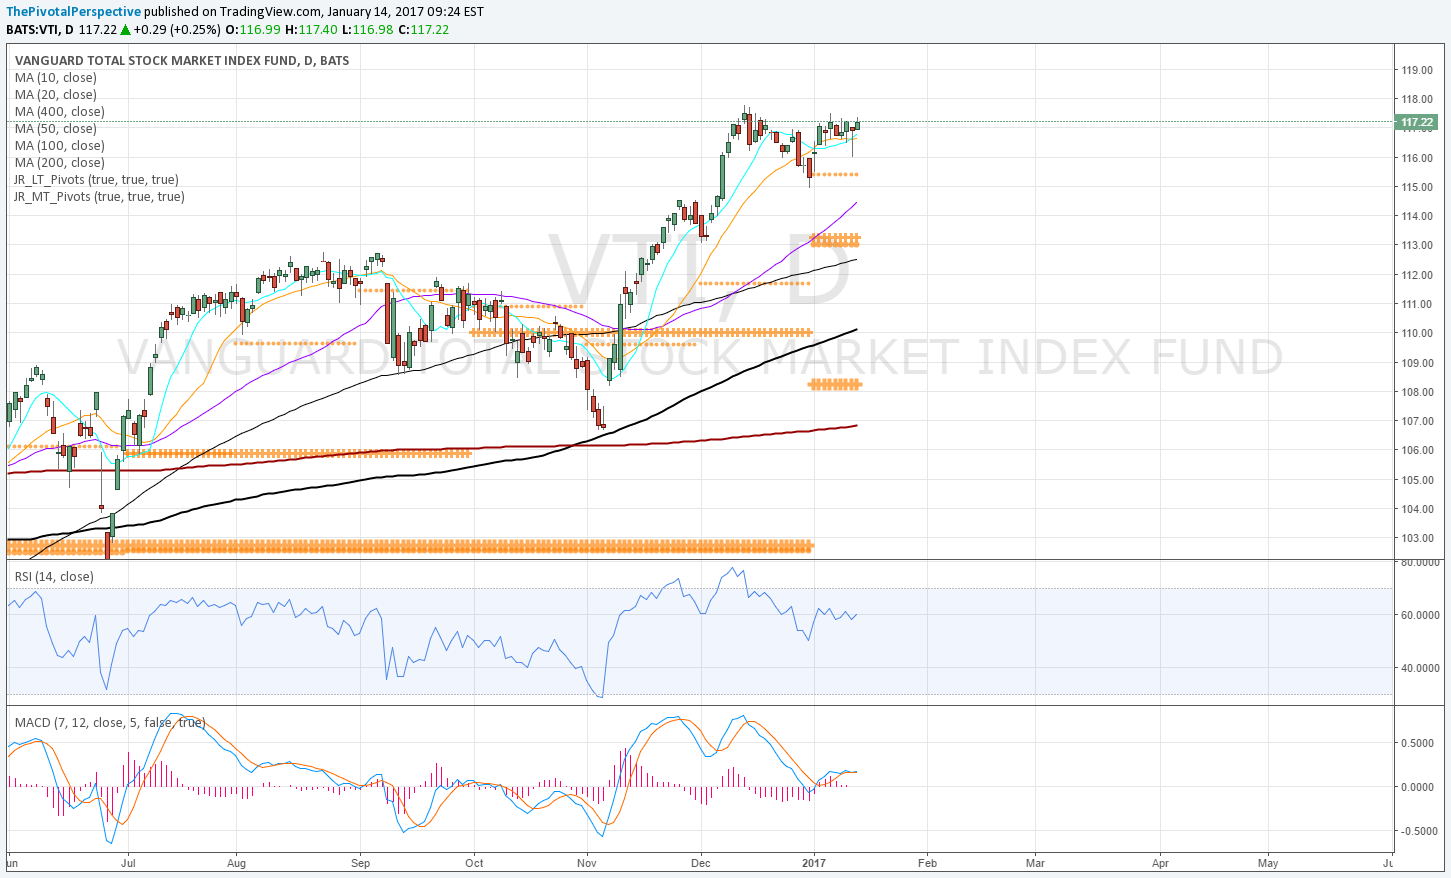Click the 109.00 price axis label
The height and width of the screenshot is (878, 1451).
pyautogui.click(x=1416, y=363)
